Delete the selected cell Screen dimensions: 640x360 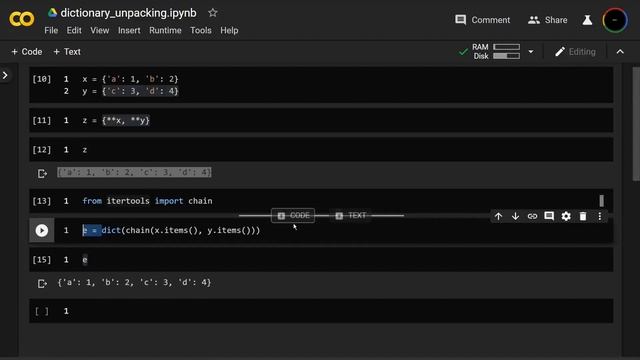[x=583, y=216]
